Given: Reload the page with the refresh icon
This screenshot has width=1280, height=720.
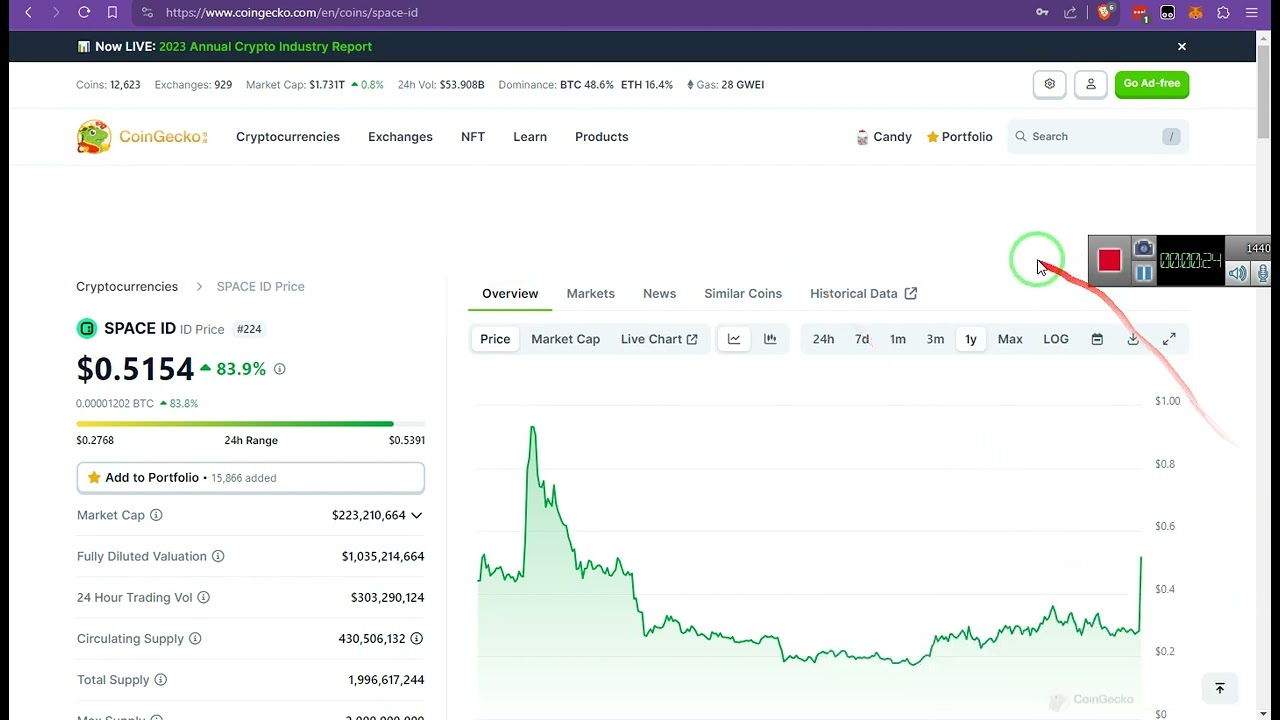Looking at the screenshot, I should [x=84, y=12].
